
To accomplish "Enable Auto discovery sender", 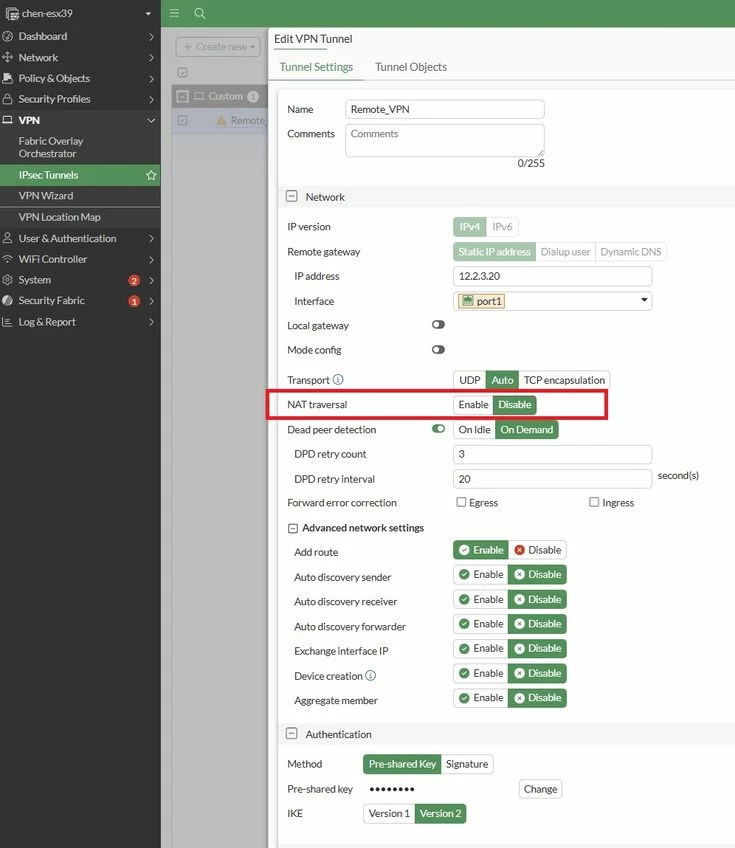I will pyautogui.click(x=481, y=574).
